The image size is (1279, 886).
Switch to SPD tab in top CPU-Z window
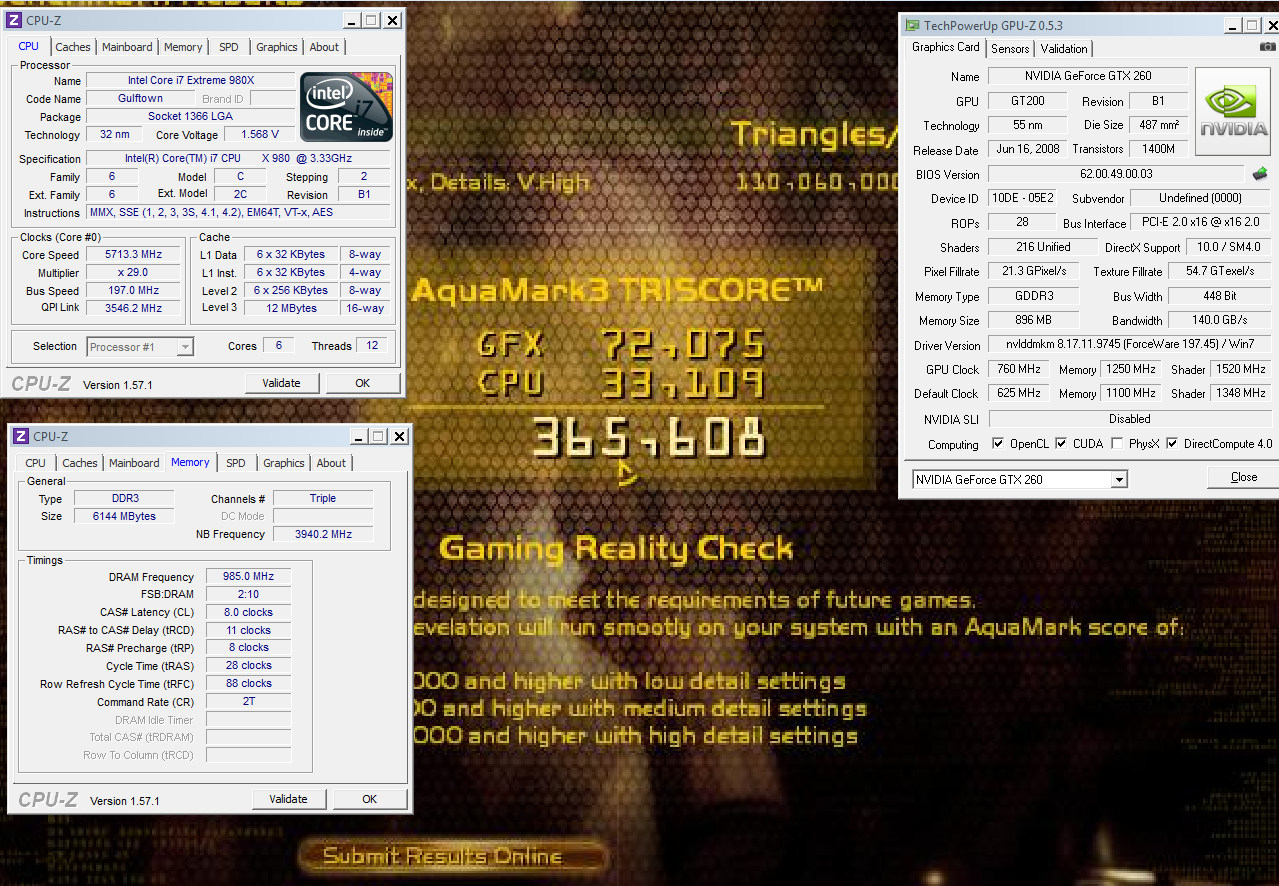(229, 47)
